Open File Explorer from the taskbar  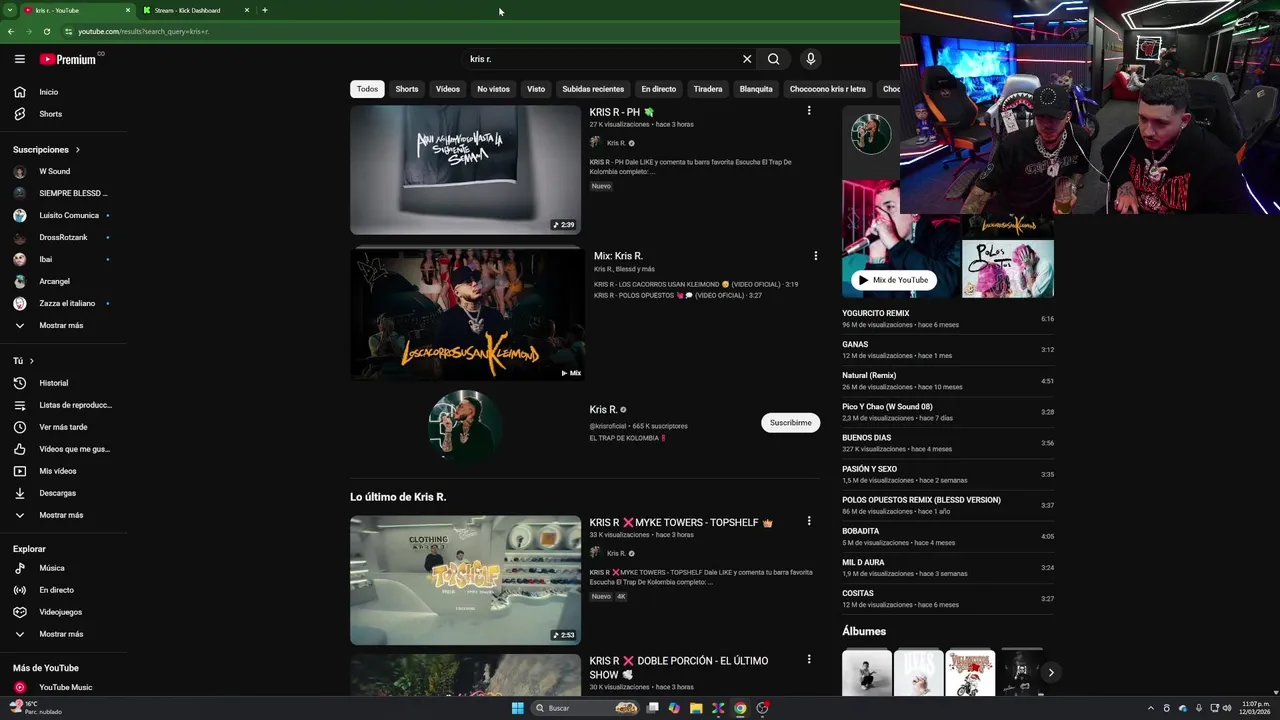click(696, 708)
